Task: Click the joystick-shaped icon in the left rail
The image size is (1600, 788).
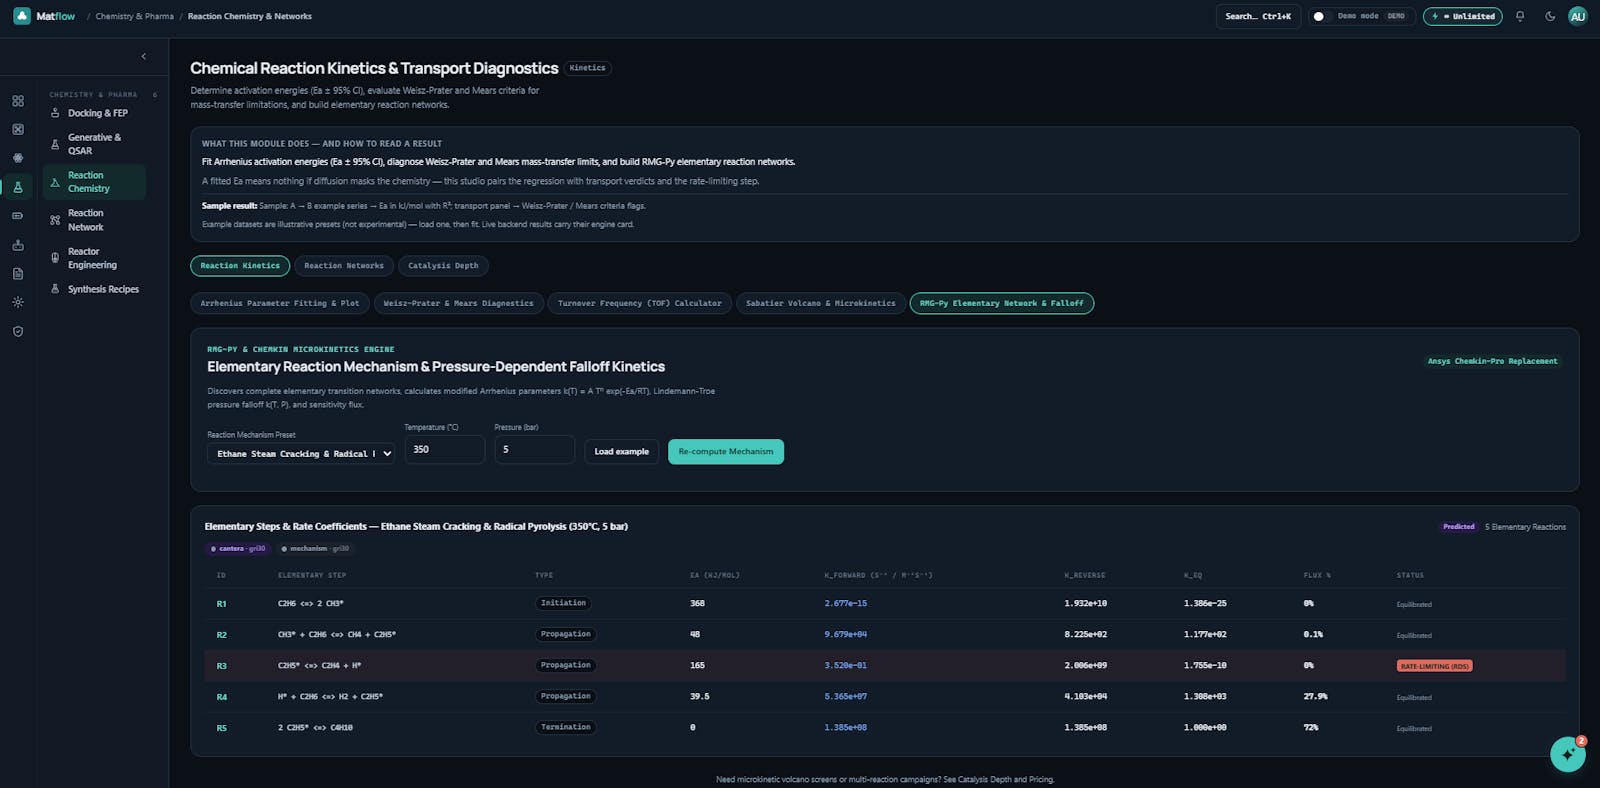Action: (18, 245)
